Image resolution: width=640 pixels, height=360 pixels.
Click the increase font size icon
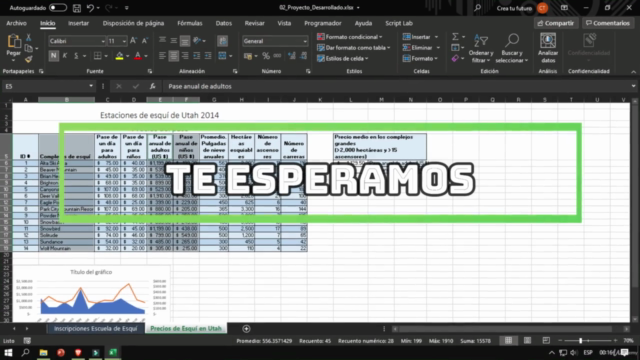(133, 41)
